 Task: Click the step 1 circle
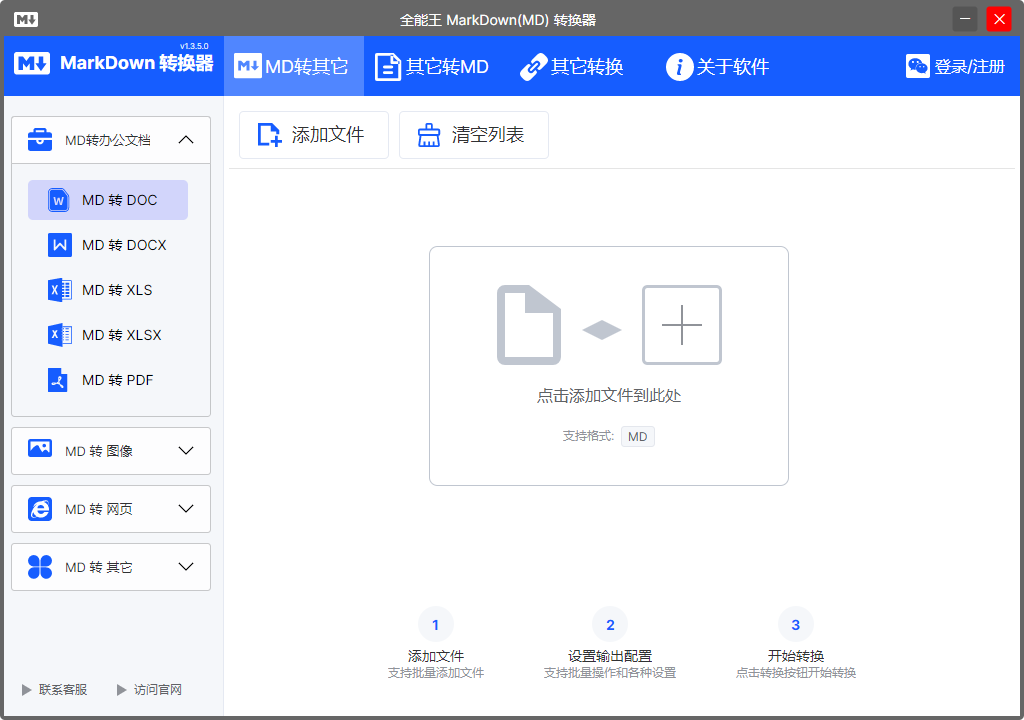pos(436,625)
